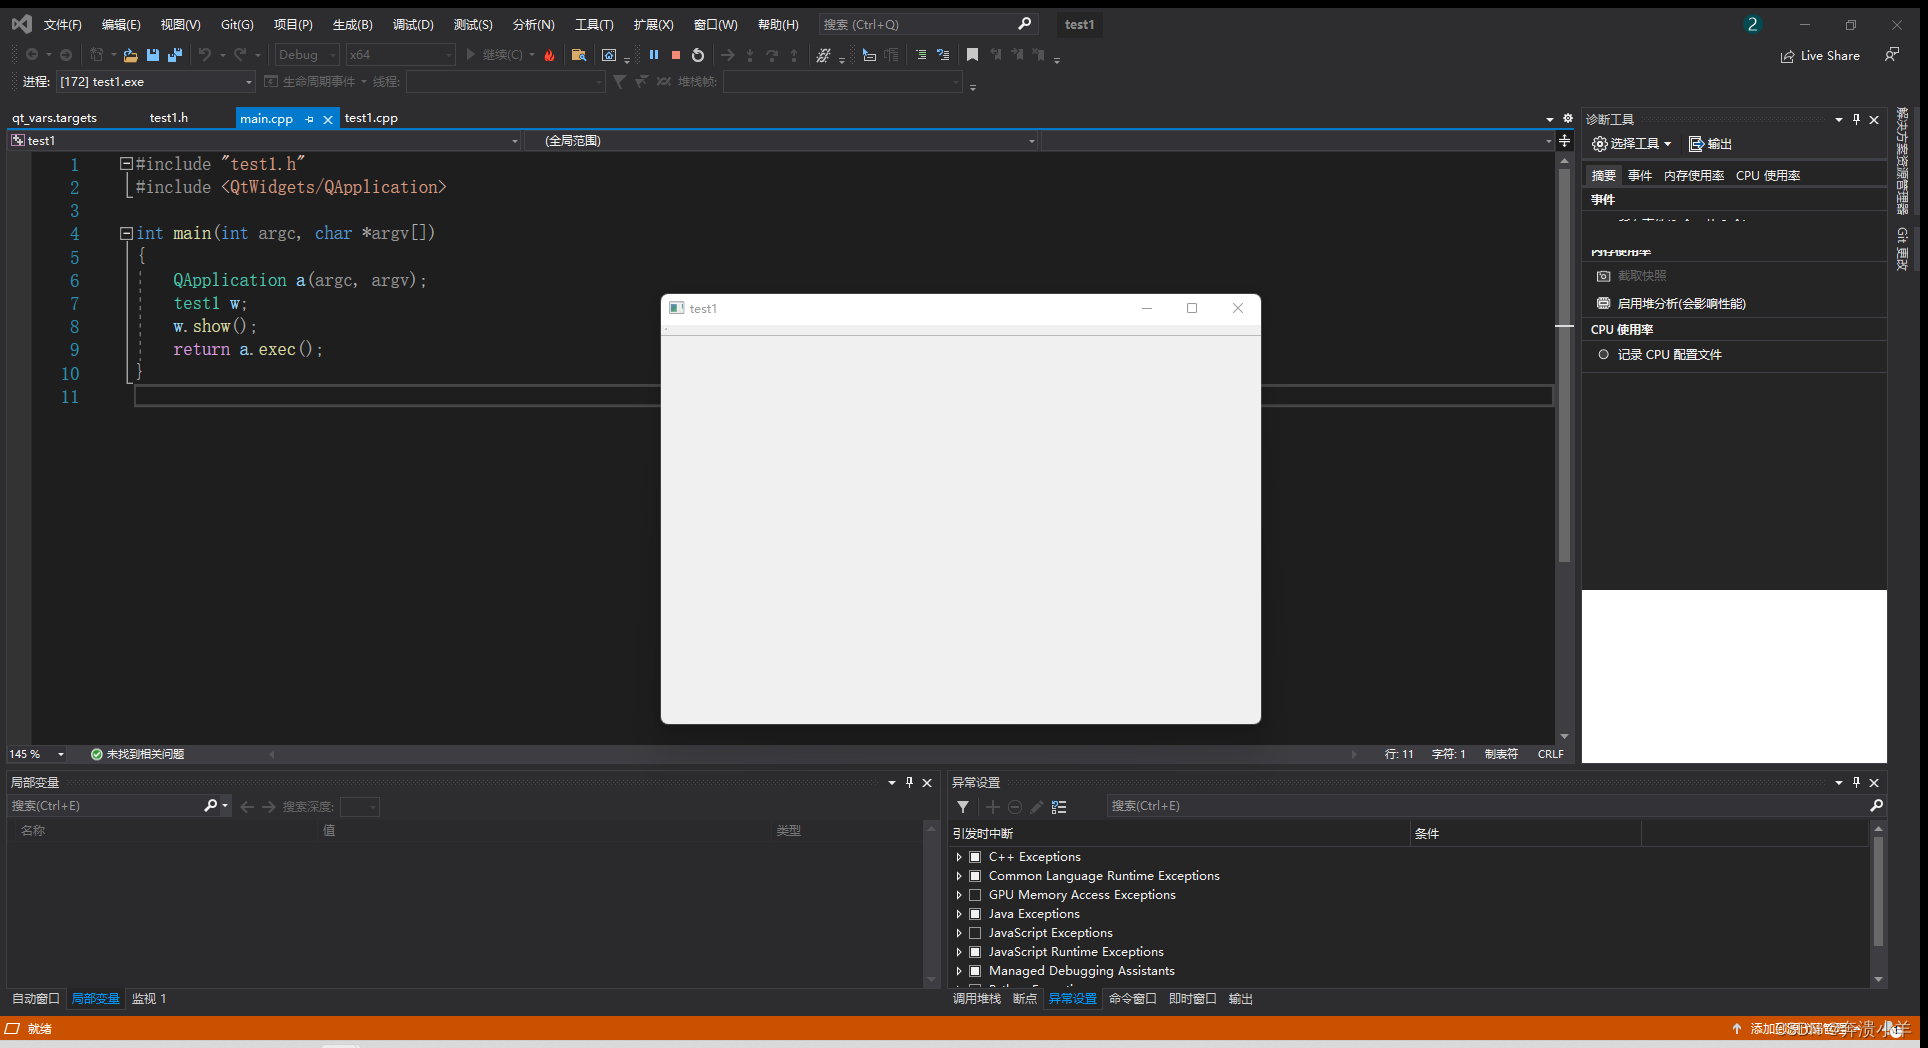Screen dimensions: 1928x1048
Task: Click the restore default list icon in the Exception Settings panel
Action: pyautogui.click(x=1059, y=807)
